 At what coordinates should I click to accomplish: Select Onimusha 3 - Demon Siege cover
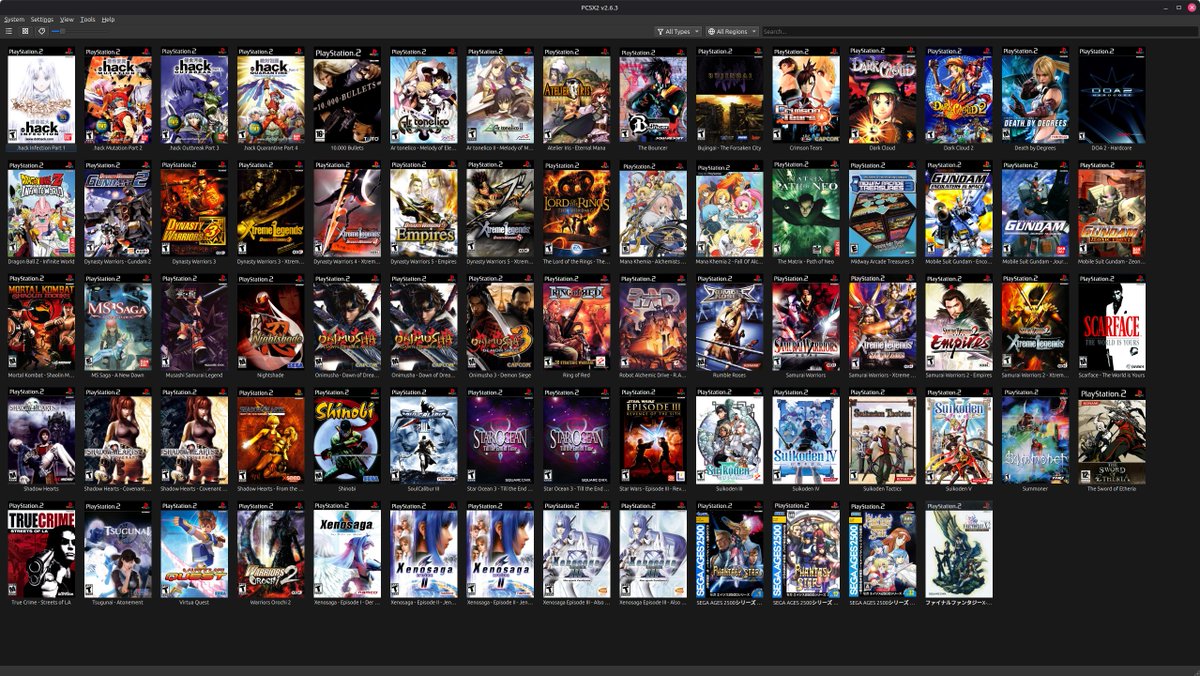500,323
